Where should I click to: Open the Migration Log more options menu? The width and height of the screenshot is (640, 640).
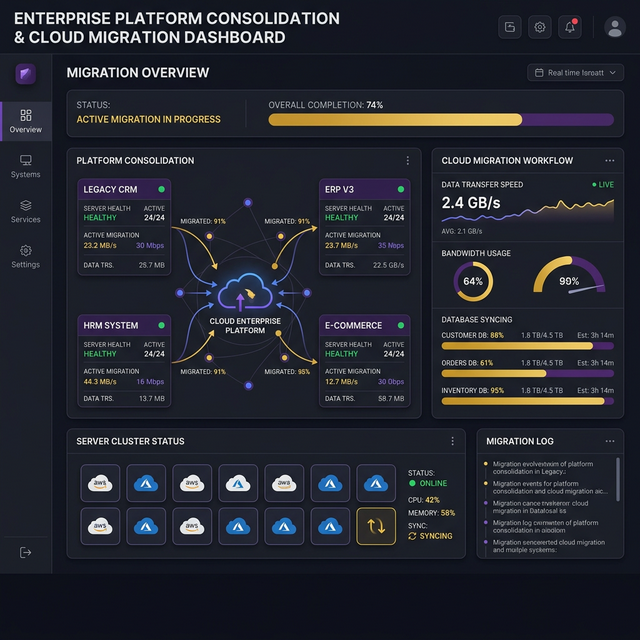[609, 441]
